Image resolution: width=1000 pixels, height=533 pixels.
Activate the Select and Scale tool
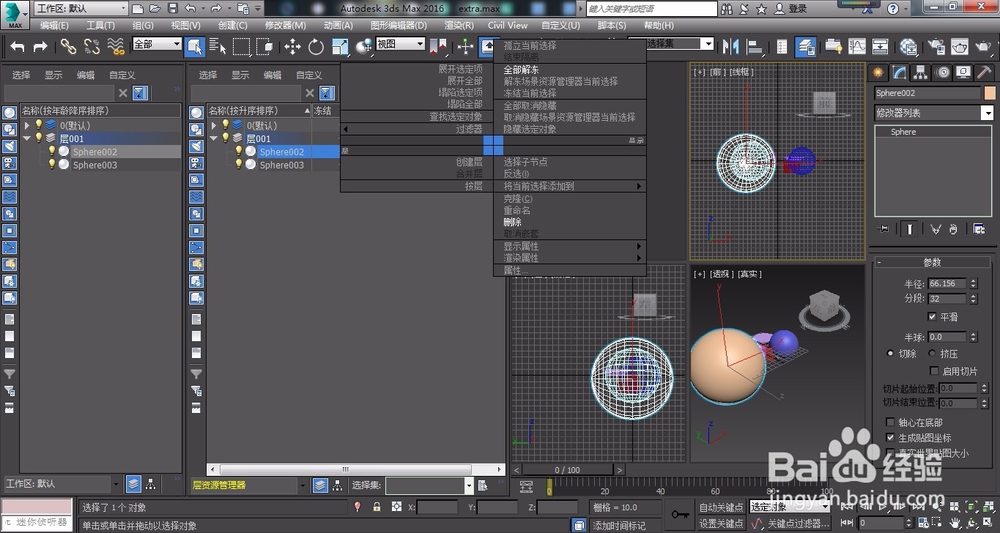coord(340,47)
